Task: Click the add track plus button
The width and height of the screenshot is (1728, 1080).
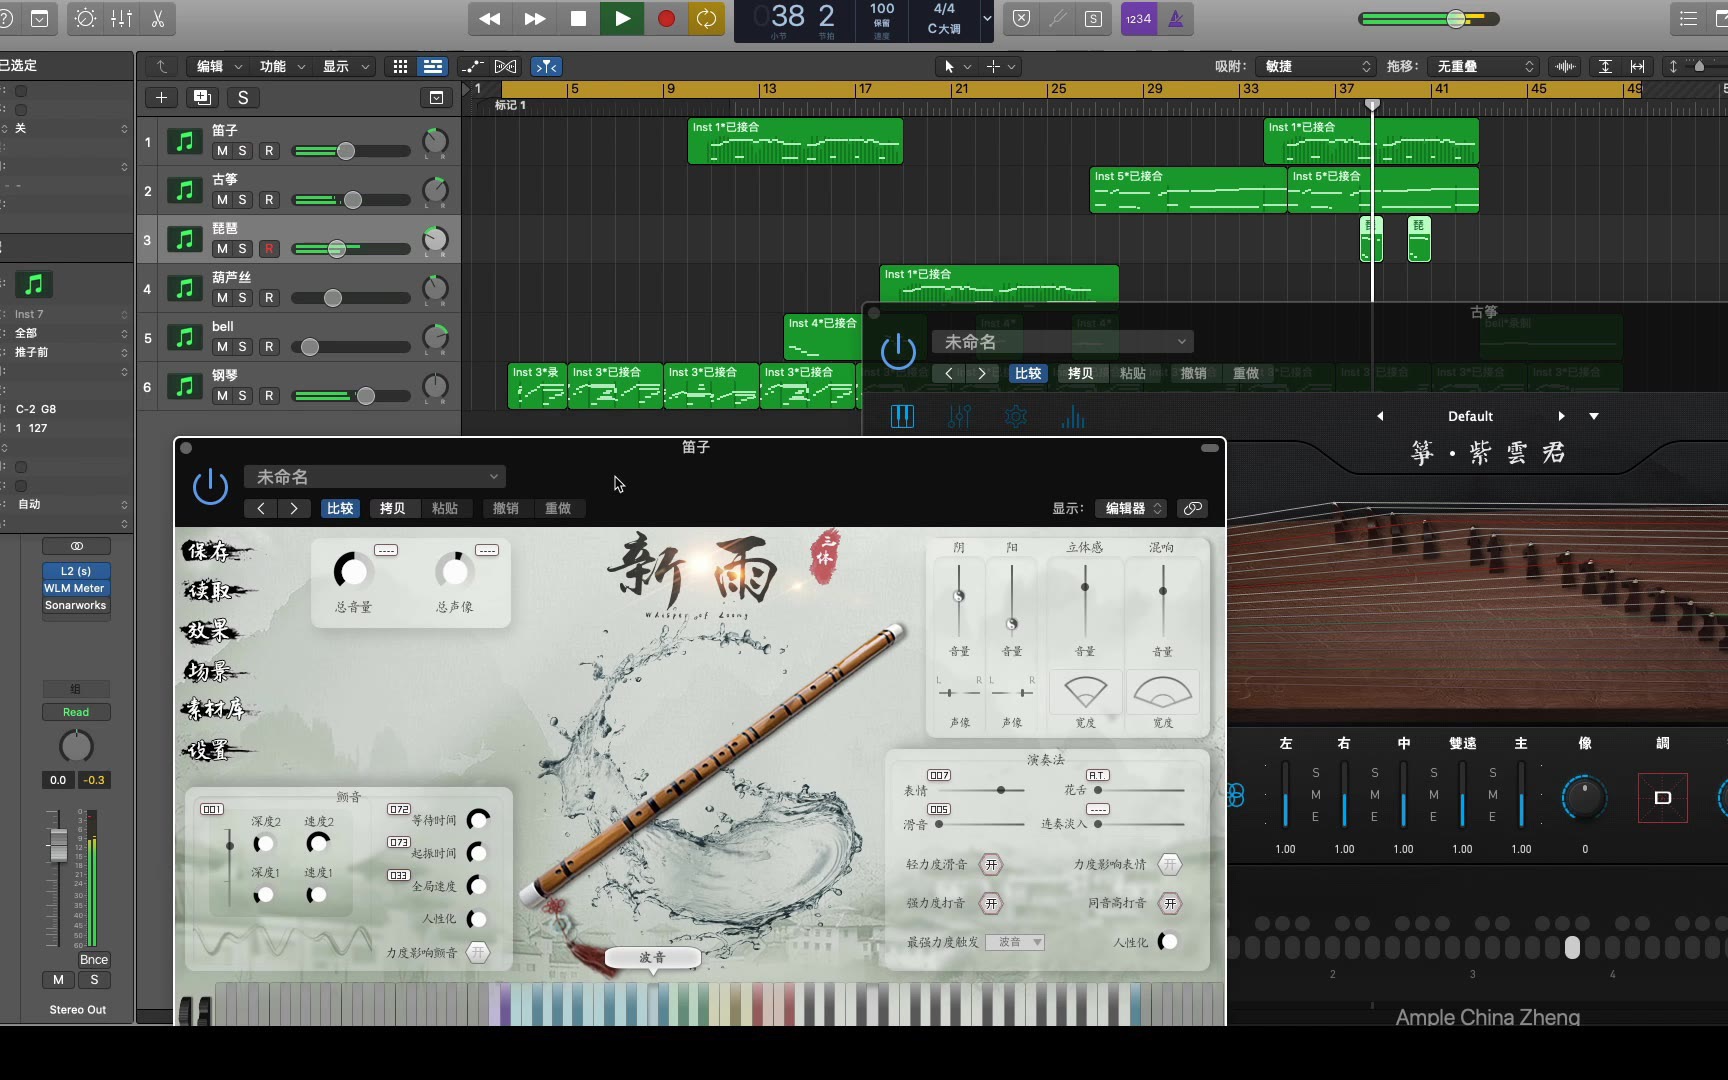Action: [161, 97]
